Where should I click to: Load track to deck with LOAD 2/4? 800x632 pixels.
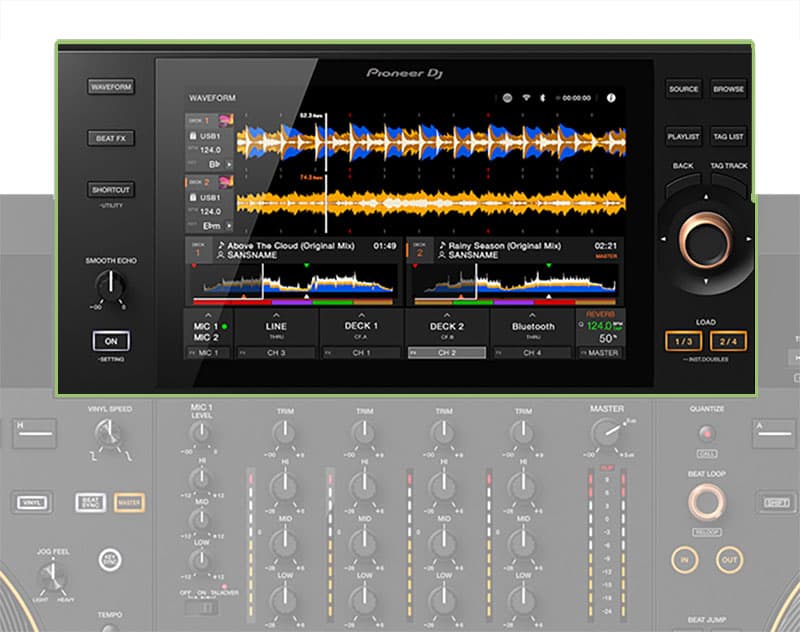pyautogui.click(x=729, y=341)
